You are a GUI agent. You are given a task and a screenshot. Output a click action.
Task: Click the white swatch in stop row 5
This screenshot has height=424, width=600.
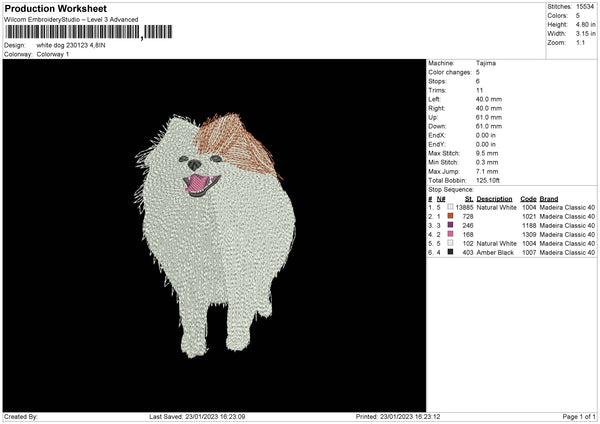pos(450,243)
